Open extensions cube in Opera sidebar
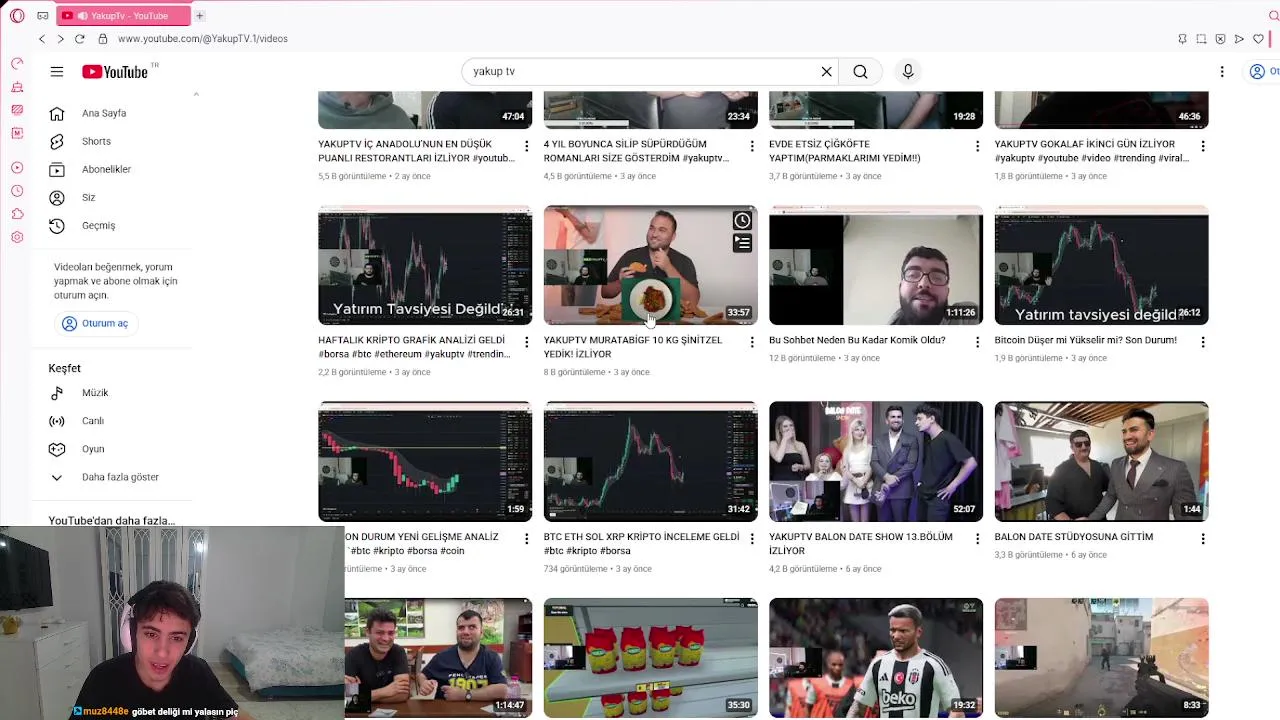This screenshot has height=720, width=1280. pyautogui.click(x=17, y=214)
